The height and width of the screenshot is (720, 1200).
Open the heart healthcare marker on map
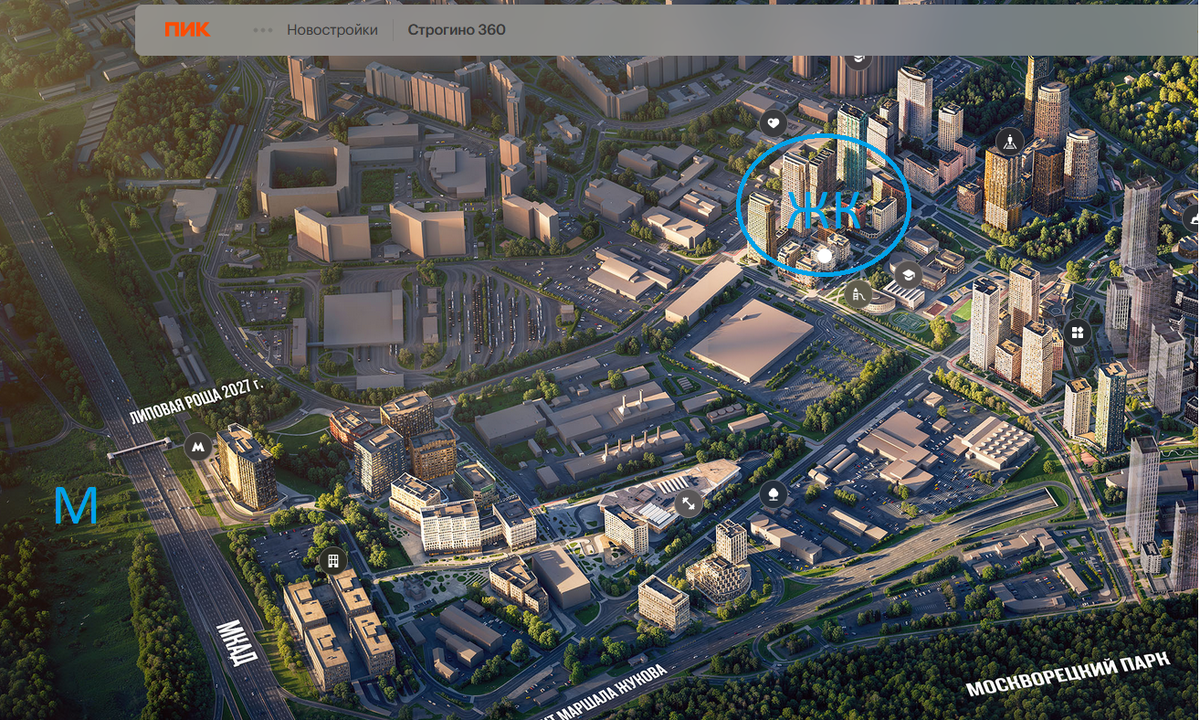(774, 124)
